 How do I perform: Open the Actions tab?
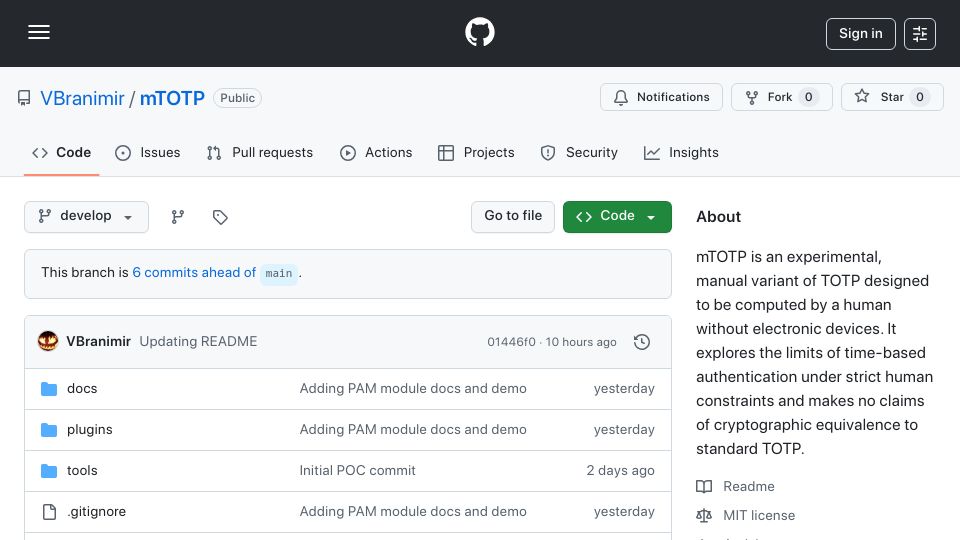pos(376,152)
